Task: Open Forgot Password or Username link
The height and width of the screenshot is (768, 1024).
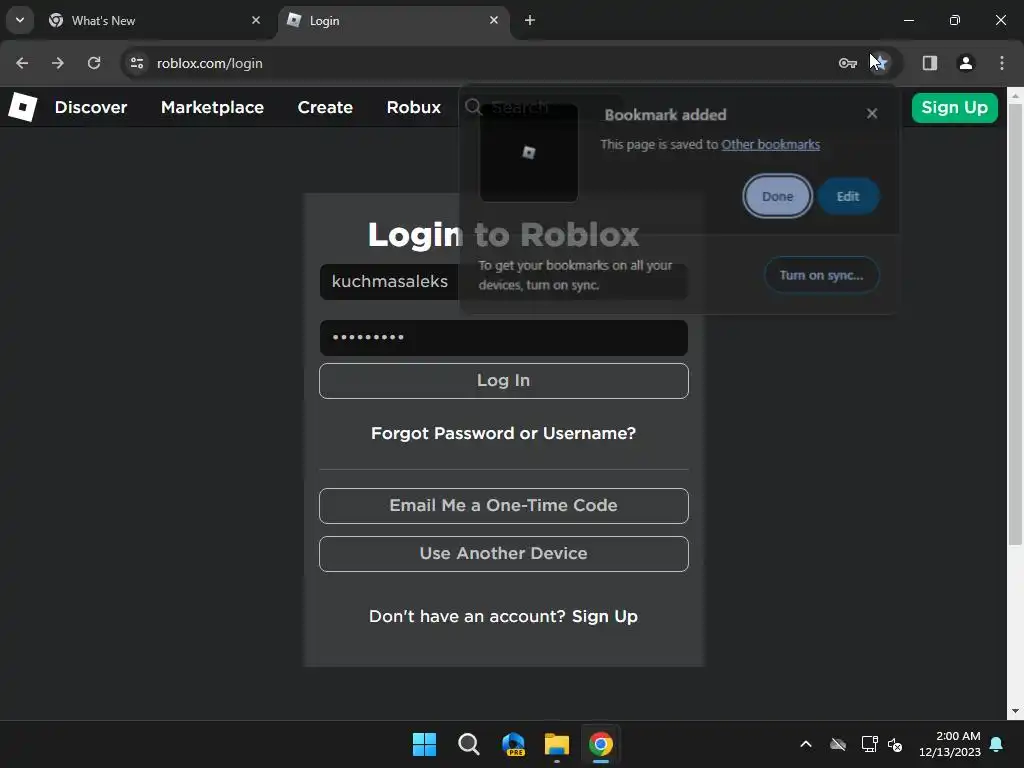Action: coord(504,434)
